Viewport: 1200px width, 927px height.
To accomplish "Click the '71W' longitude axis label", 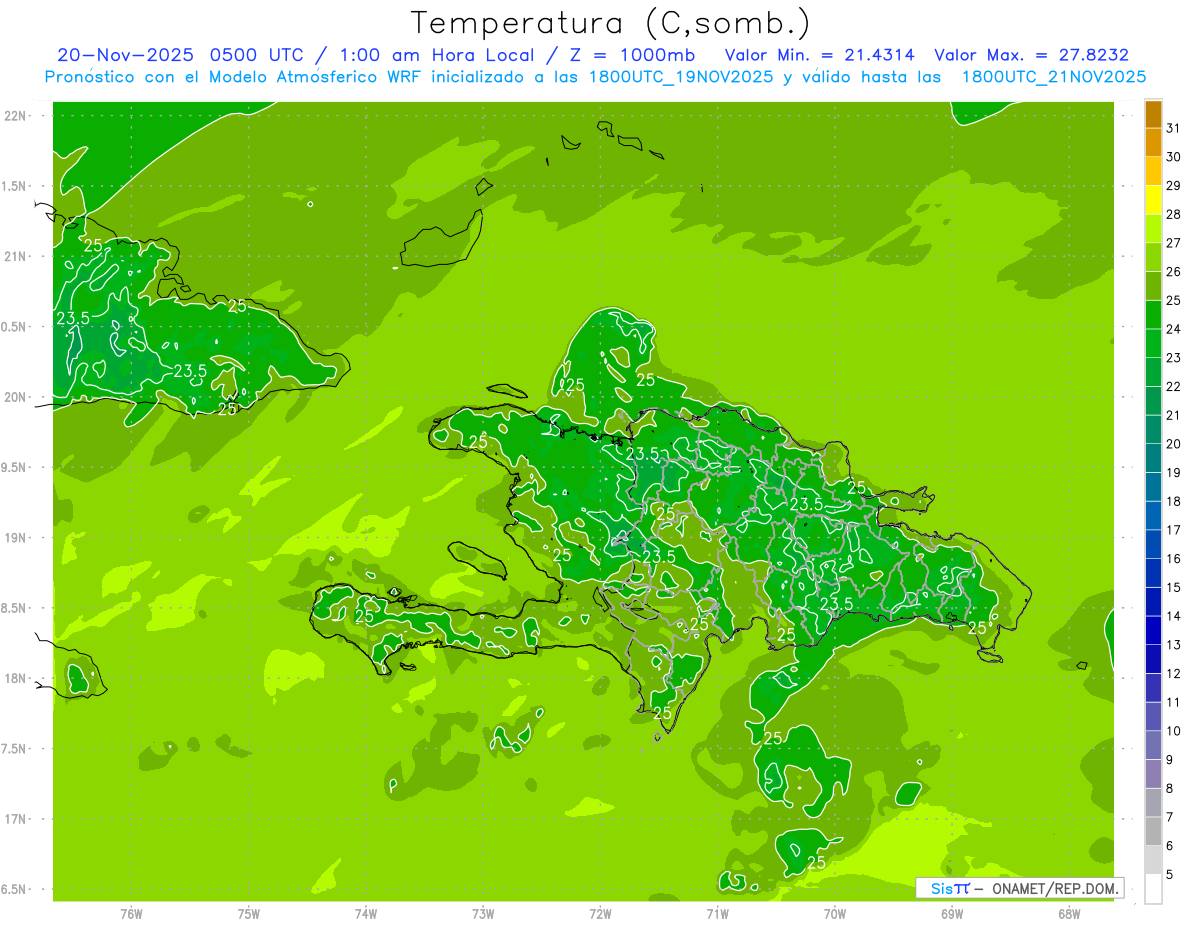I will click(717, 914).
